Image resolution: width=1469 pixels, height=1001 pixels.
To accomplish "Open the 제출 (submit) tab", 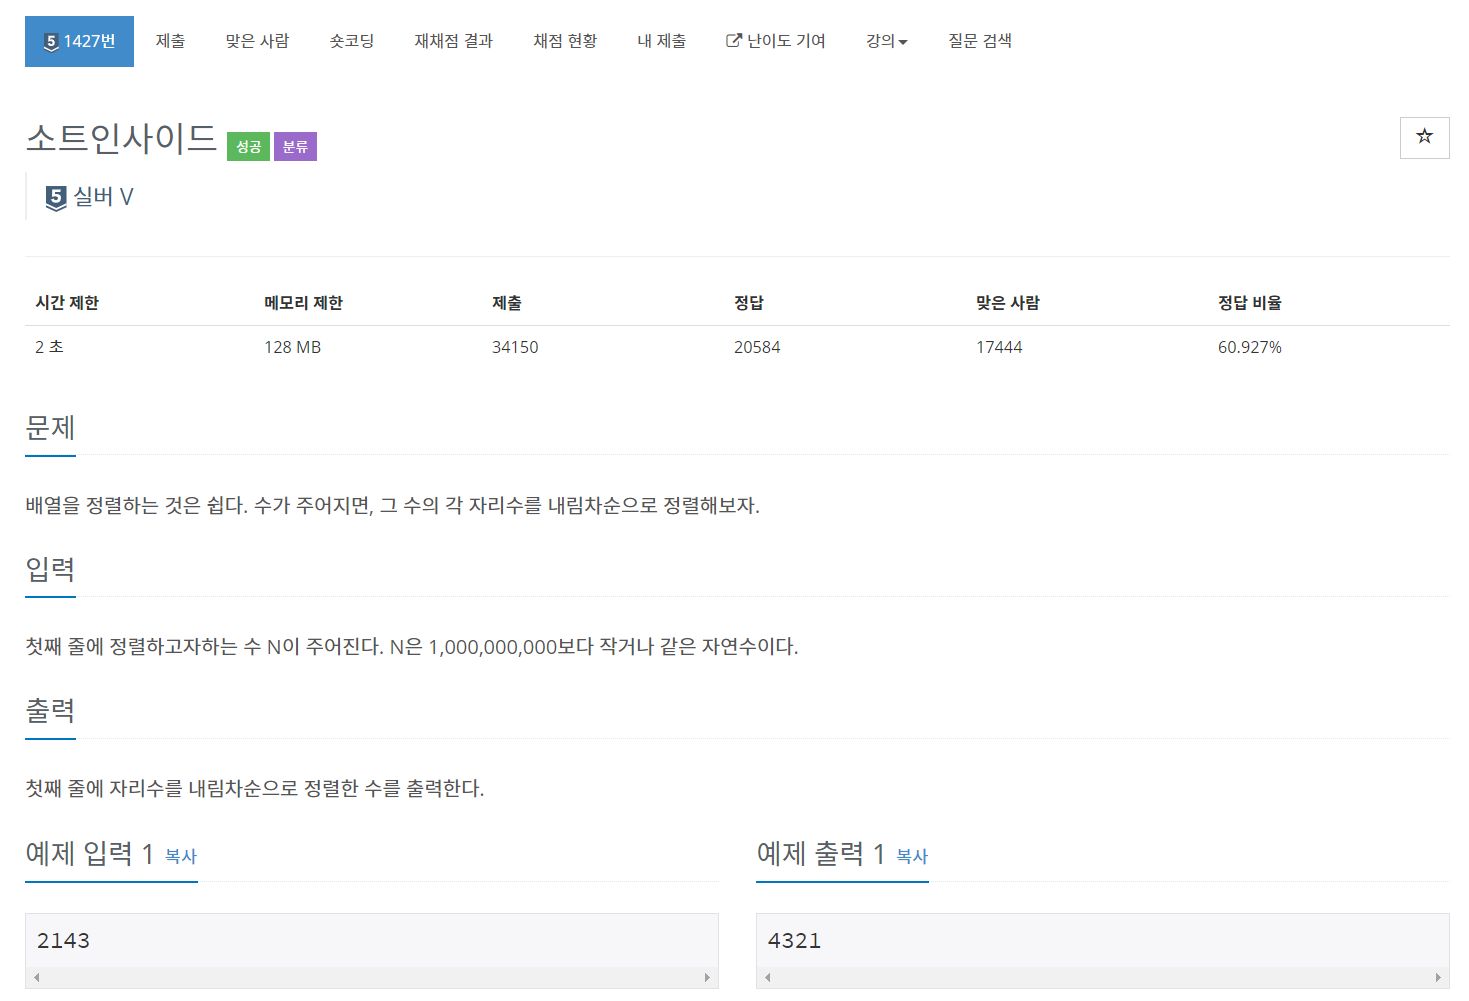I will 170,41.
